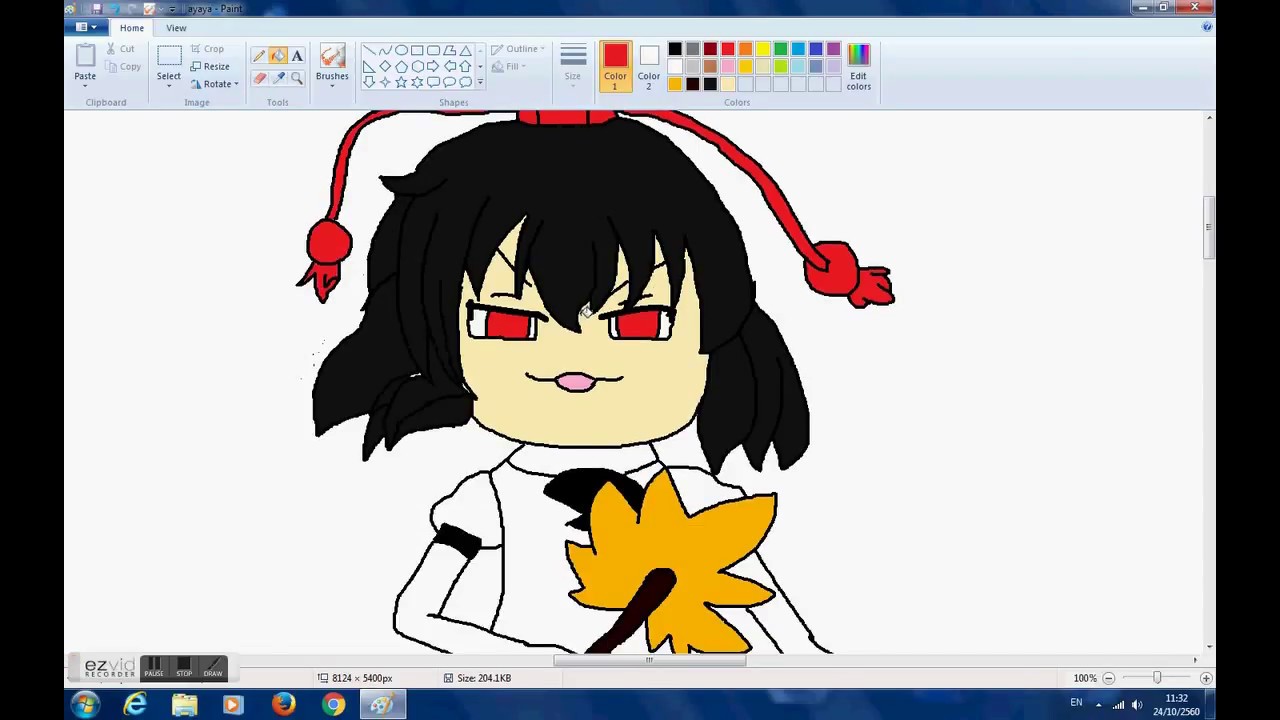This screenshot has height=720, width=1280.
Task: Choose the Right arrow shape
Action: tap(433, 67)
